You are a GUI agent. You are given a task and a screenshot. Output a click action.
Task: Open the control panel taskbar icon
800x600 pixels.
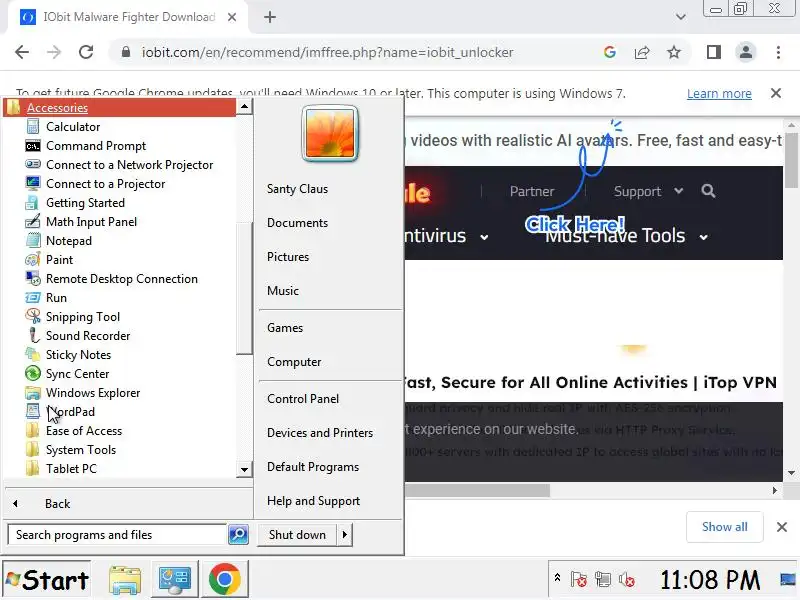coord(174,580)
